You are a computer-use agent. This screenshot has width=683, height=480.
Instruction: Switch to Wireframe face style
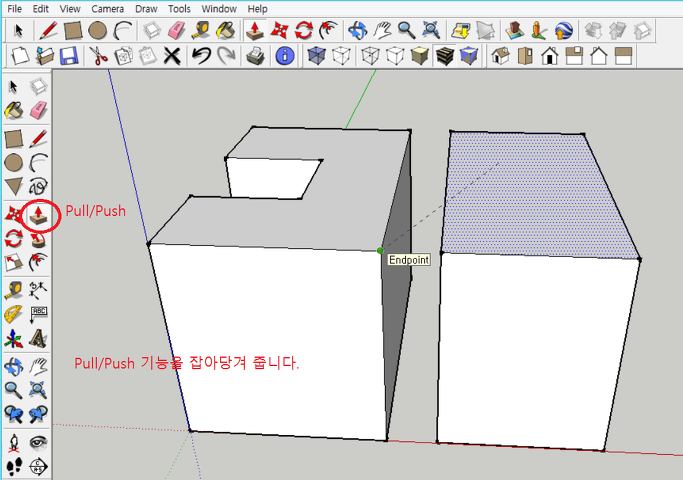[370, 56]
